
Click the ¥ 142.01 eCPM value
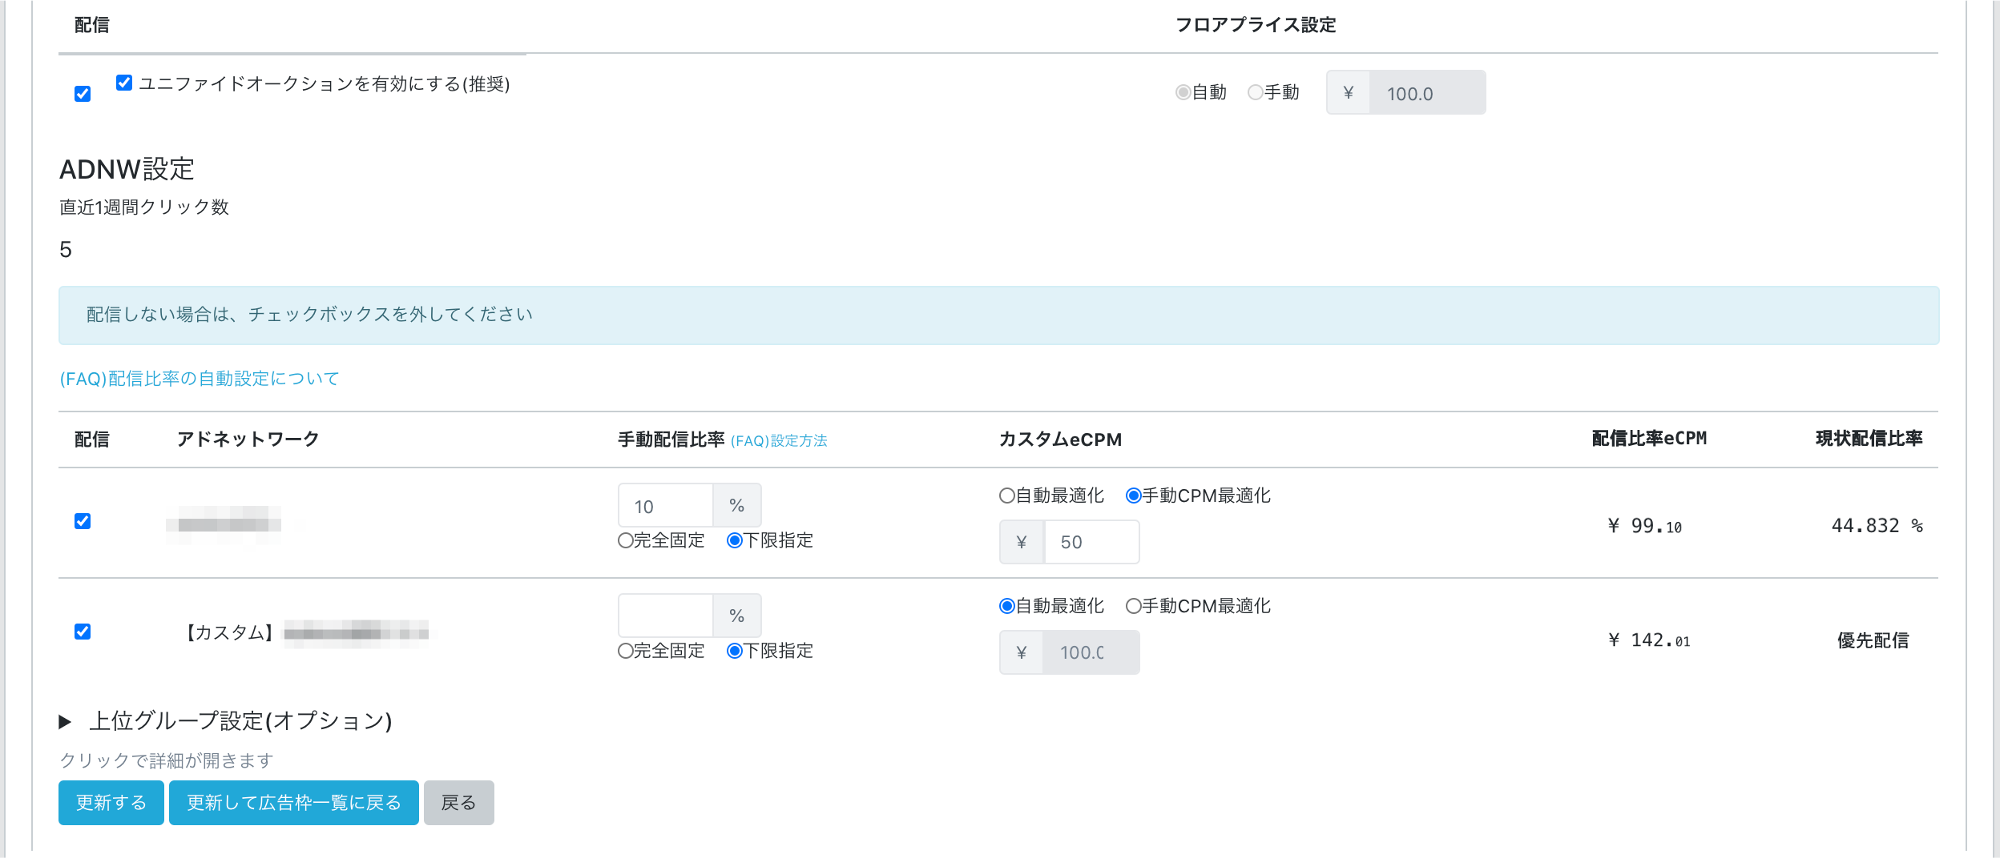pyautogui.click(x=1649, y=640)
